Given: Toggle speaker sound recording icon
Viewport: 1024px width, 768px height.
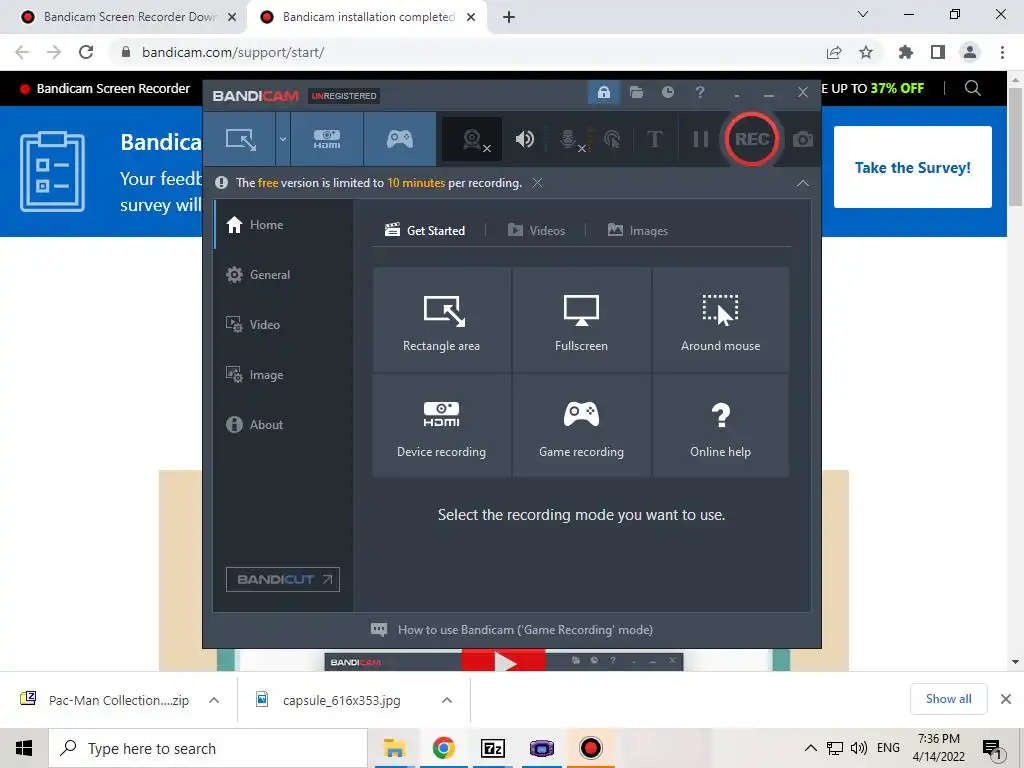Looking at the screenshot, I should coord(524,139).
